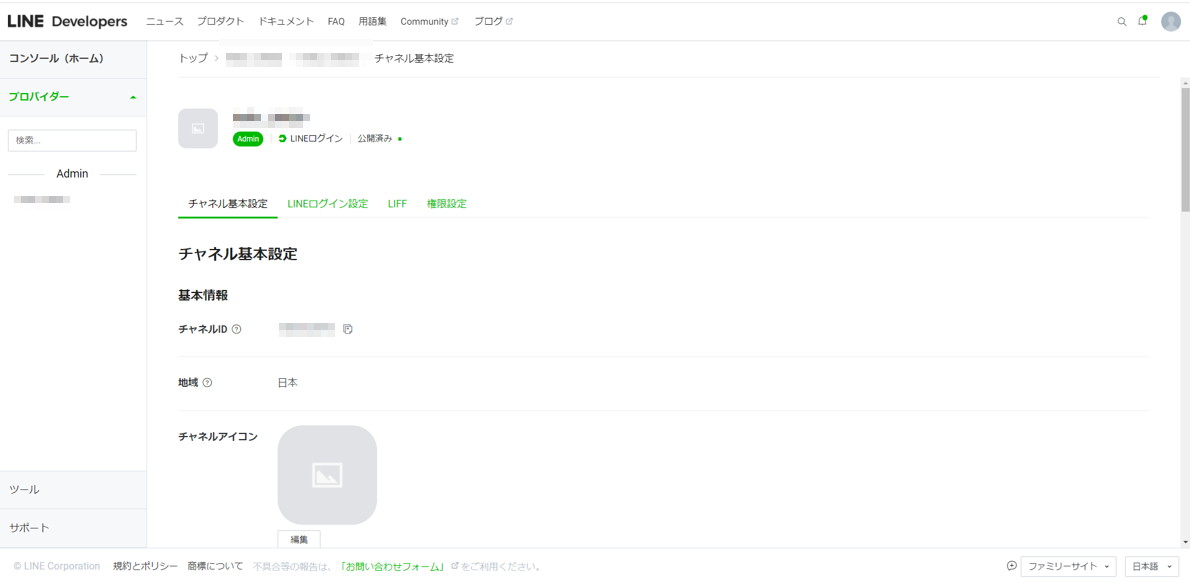1190x582 pixels.
Task: Click the large チャネルアイコン image placeholder
Action: [x=327, y=475]
